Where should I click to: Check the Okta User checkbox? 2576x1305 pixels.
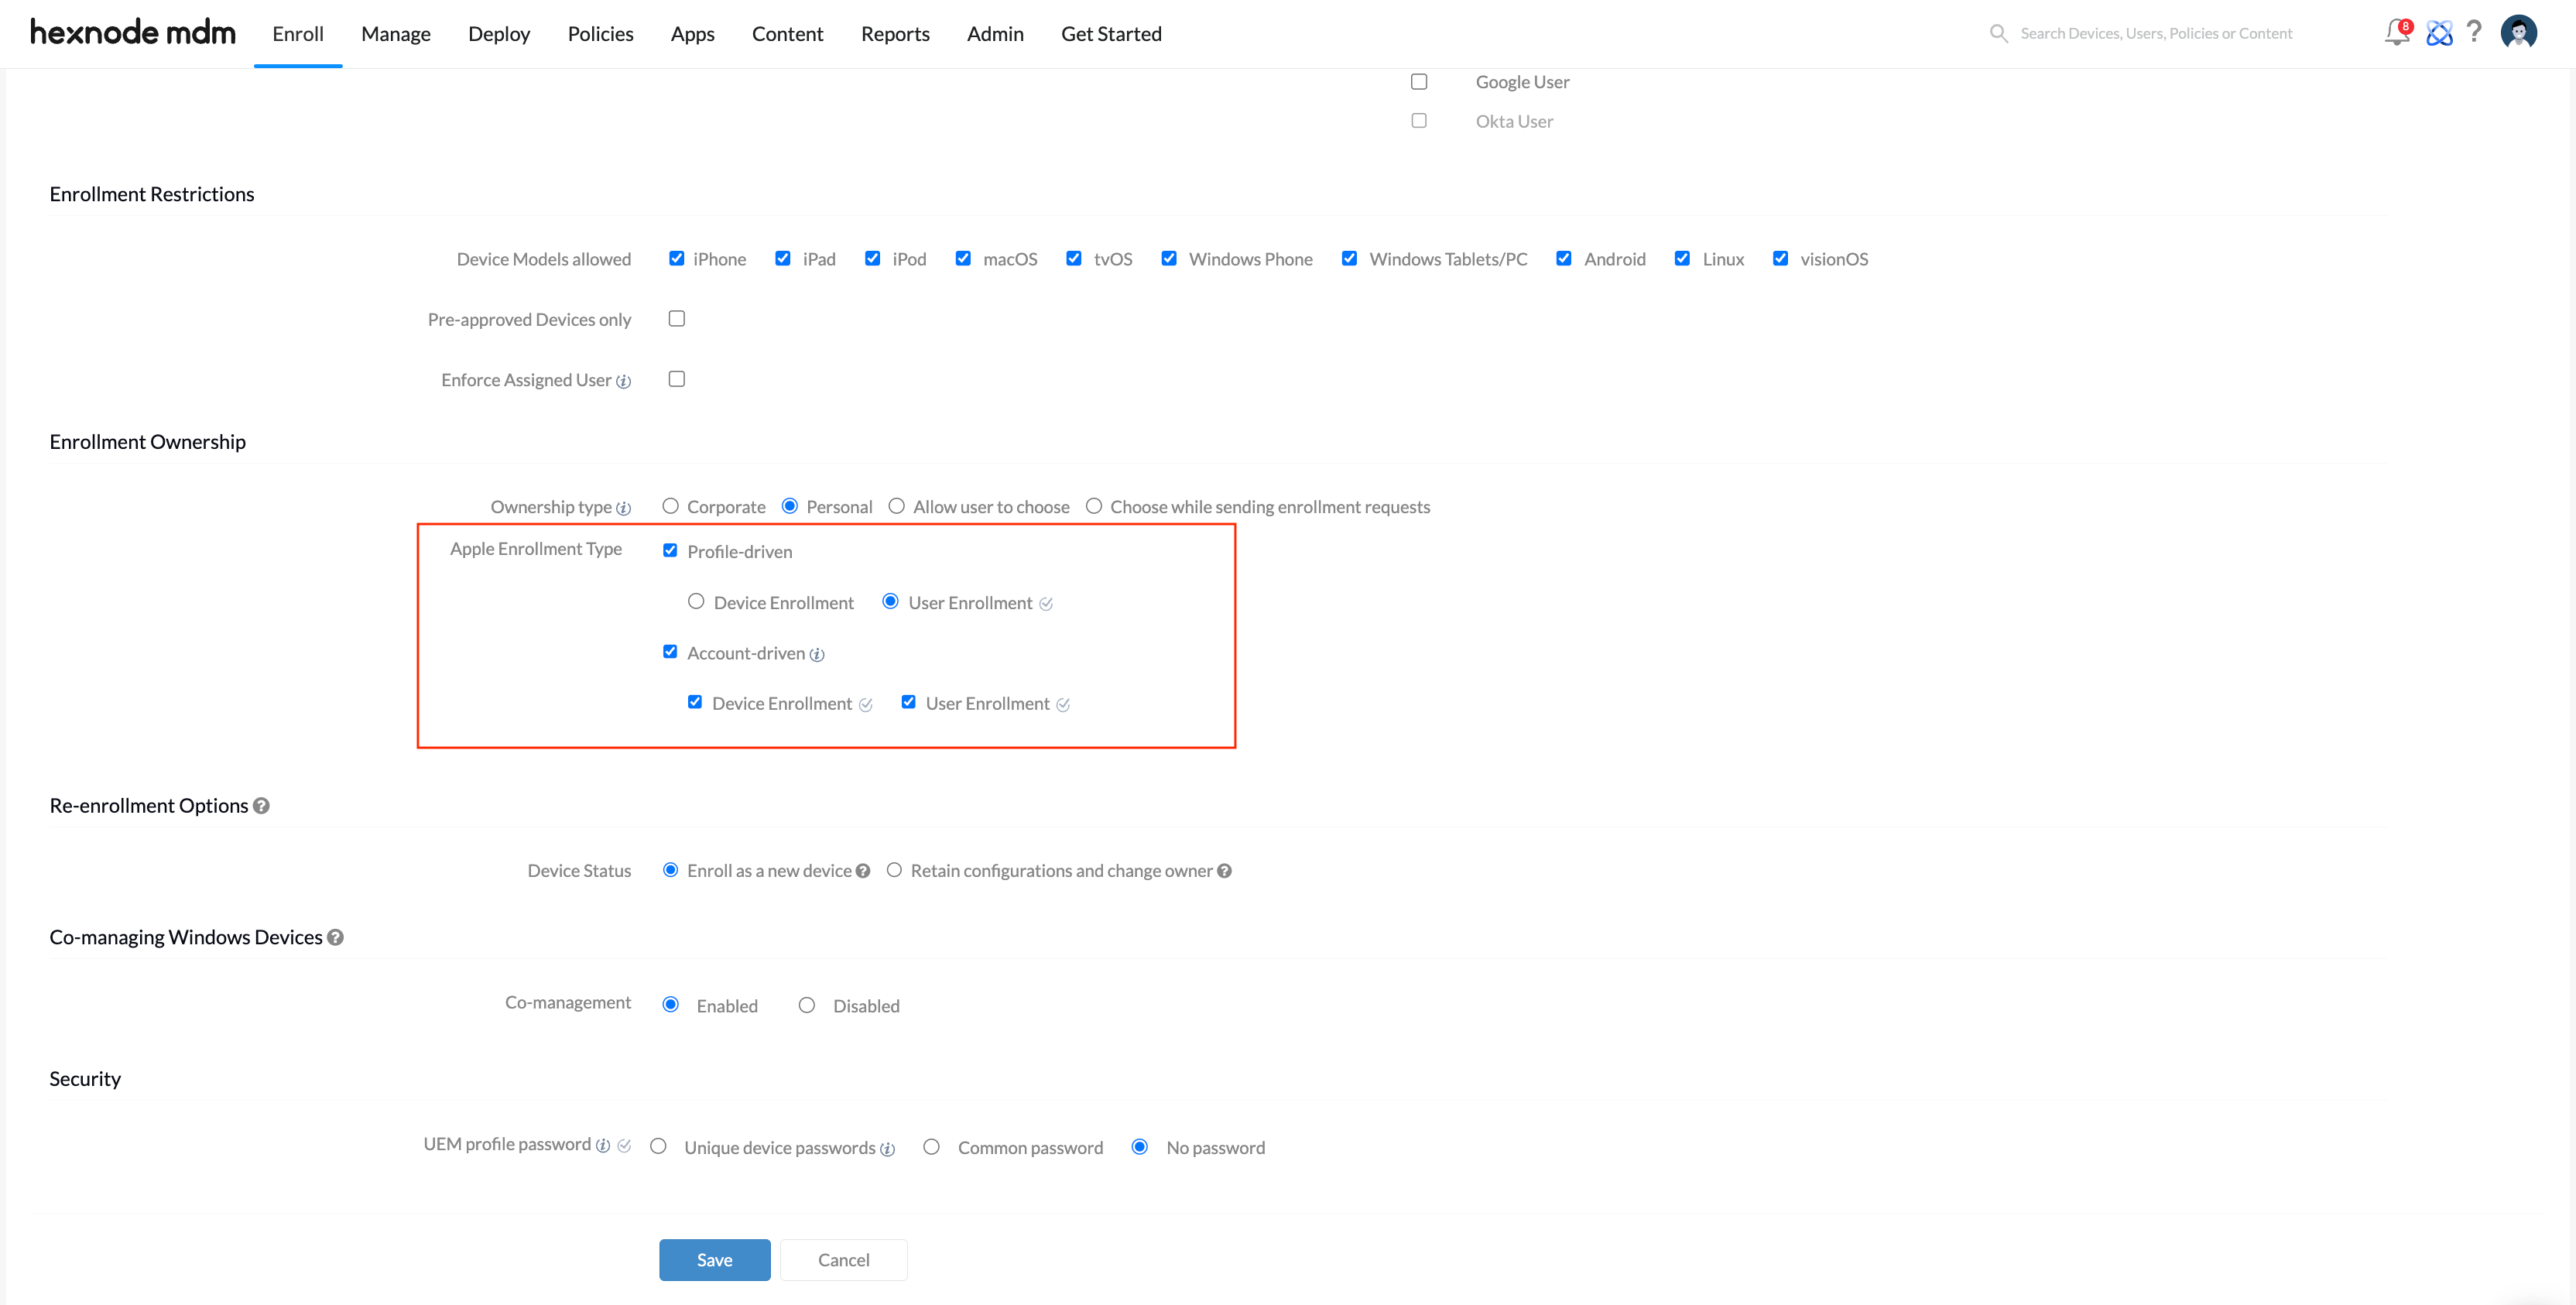1418,120
